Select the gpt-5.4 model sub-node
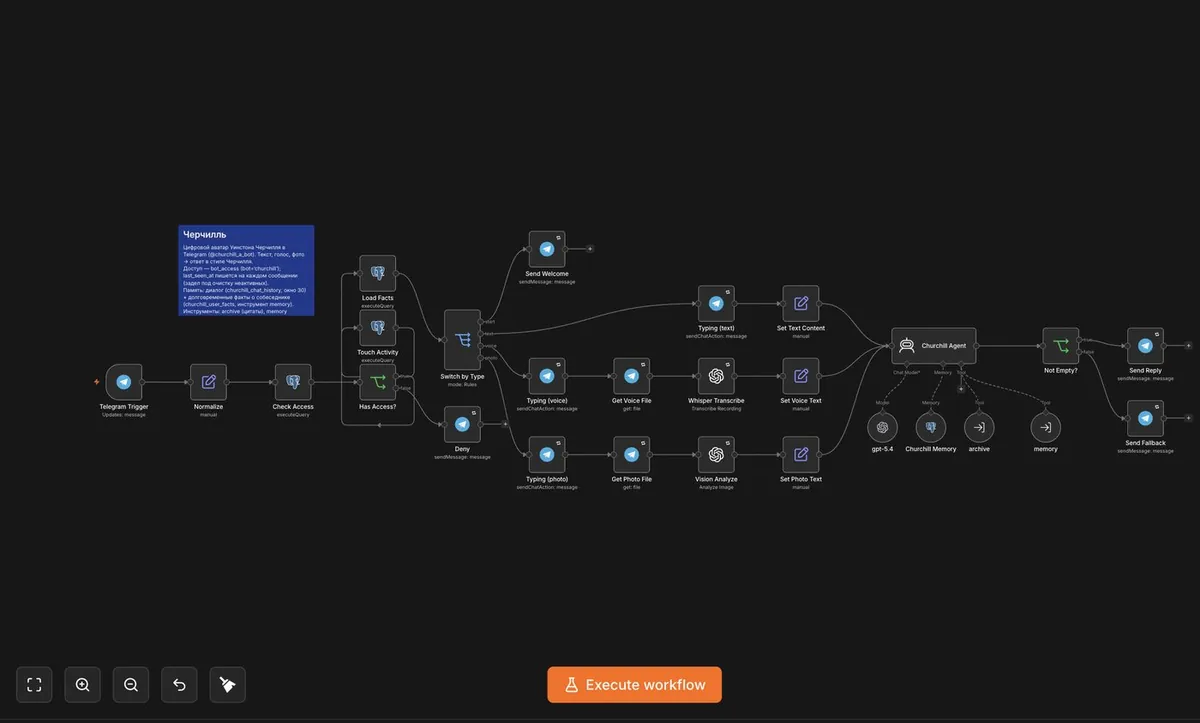 point(882,427)
